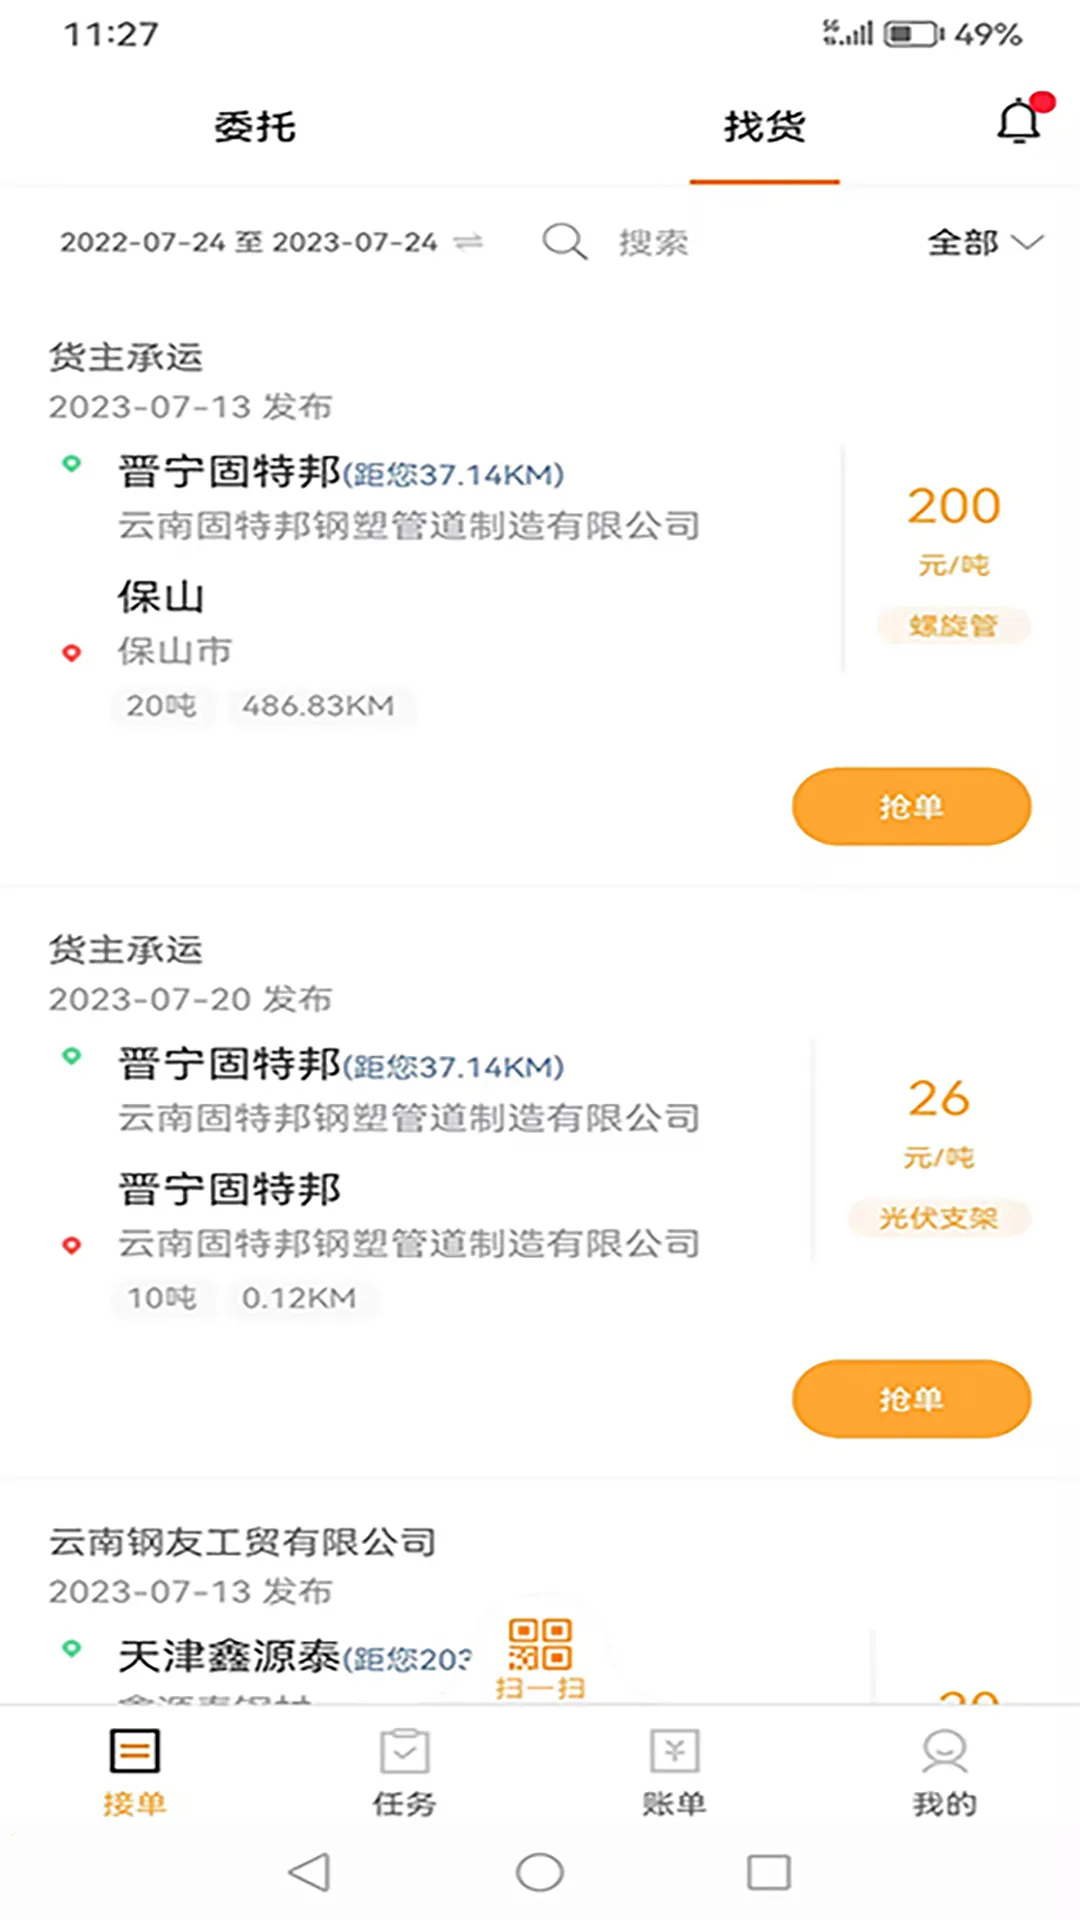Viewport: 1080px width, 1920px height.
Task: Open the date range 2022-07-24 至 2023-07-24 selector
Action: (x=249, y=242)
